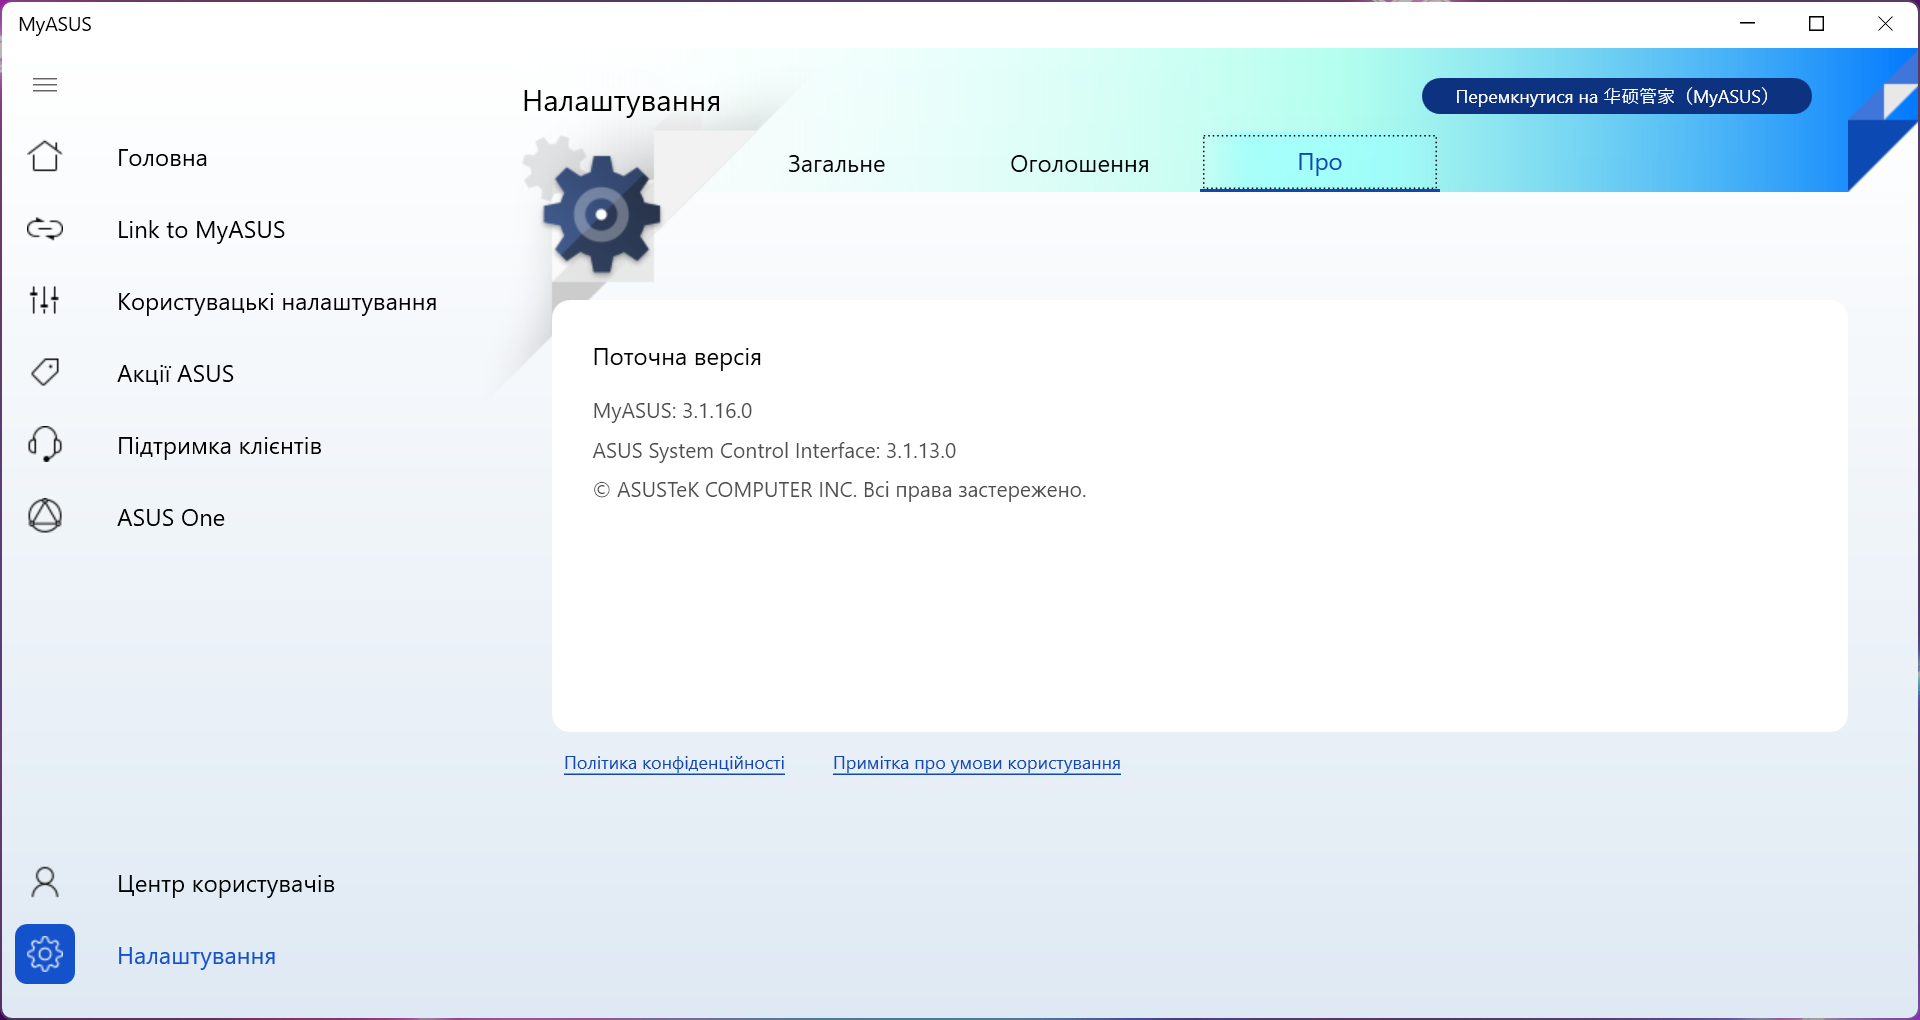The width and height of the screenshot is (1920, 1020).
Task: Select ASUS One in sidebar
Action: (171, 518)
